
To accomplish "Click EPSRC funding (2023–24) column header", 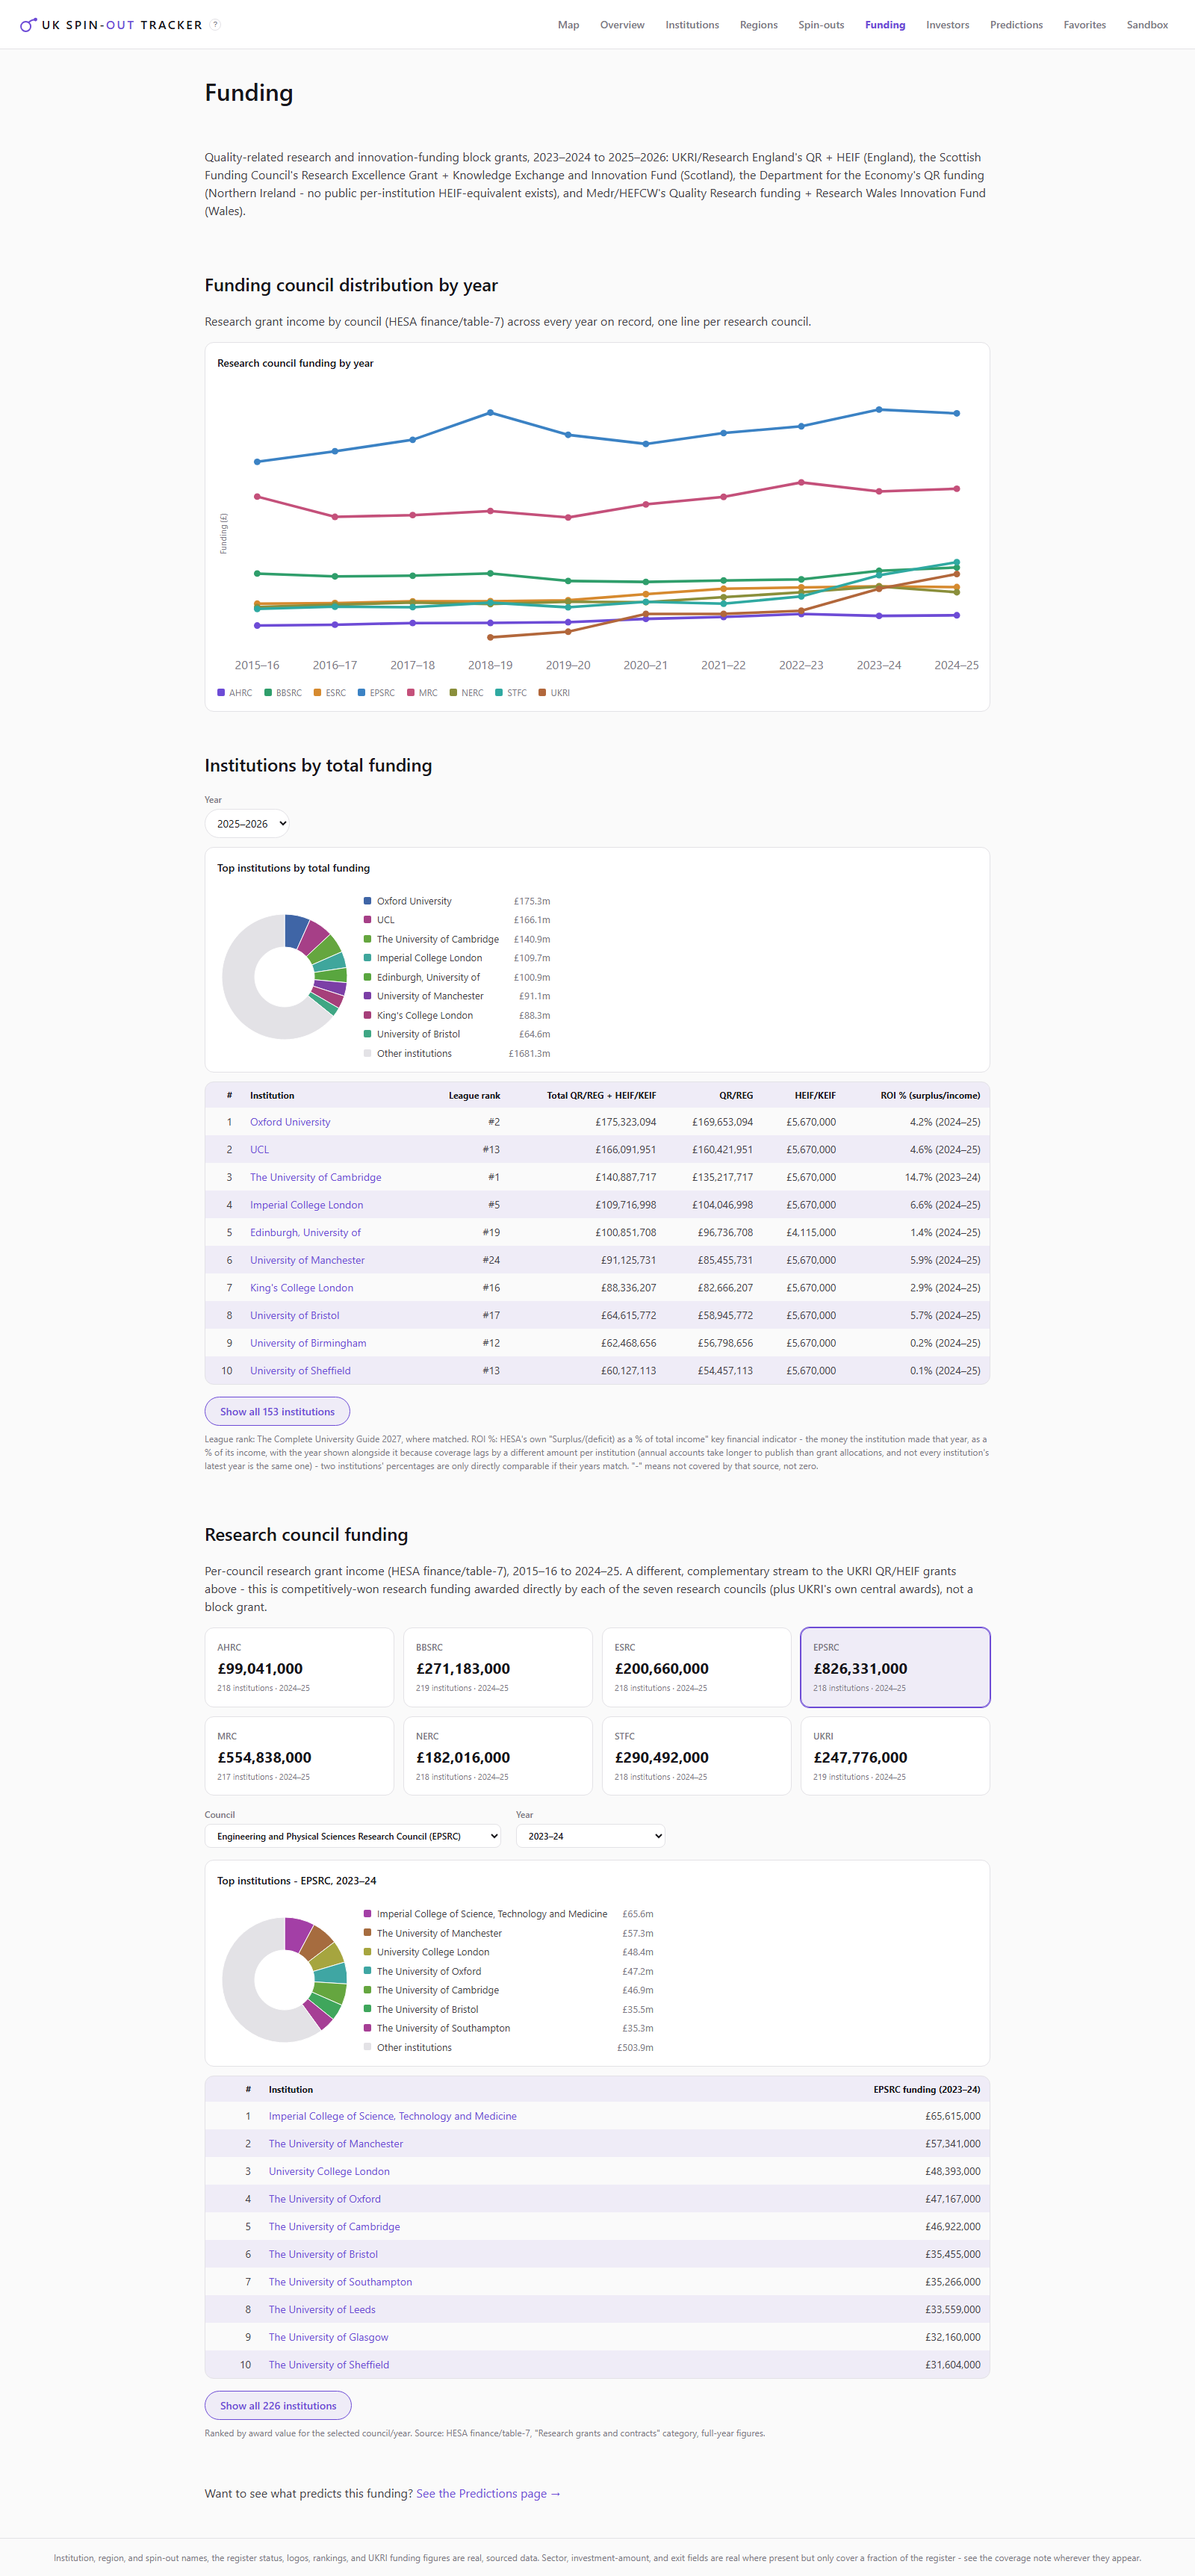I will (x=926, y=2089).
